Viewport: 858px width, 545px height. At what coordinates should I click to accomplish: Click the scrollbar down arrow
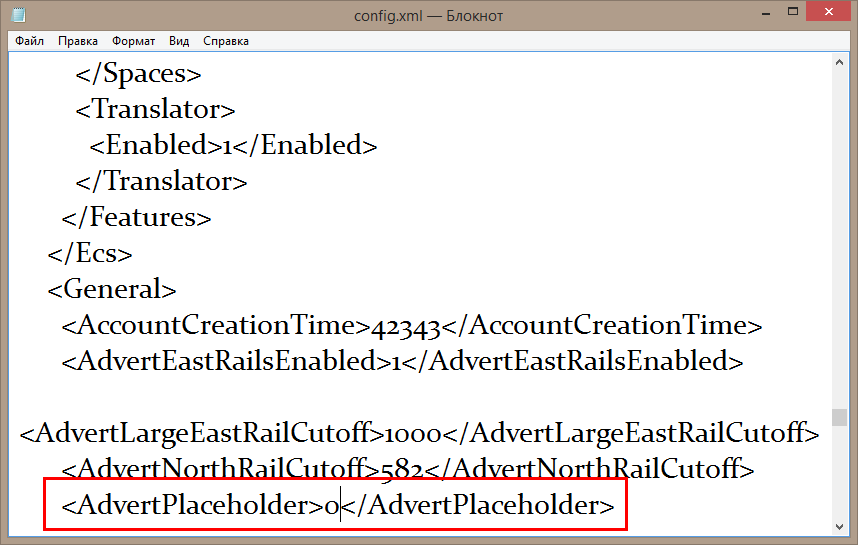[839, 527]
